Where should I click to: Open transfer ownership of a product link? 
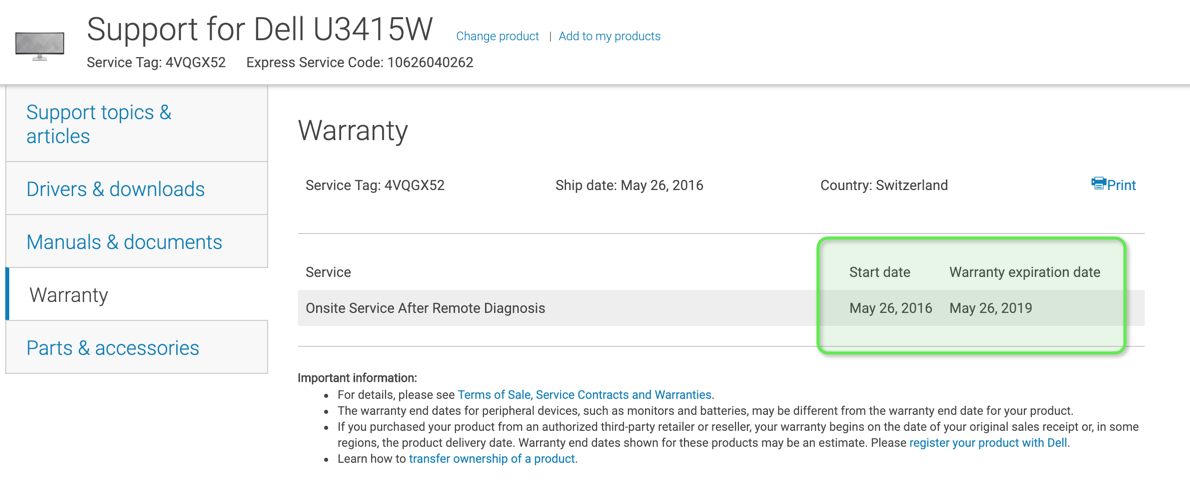[x=491, y=459]
